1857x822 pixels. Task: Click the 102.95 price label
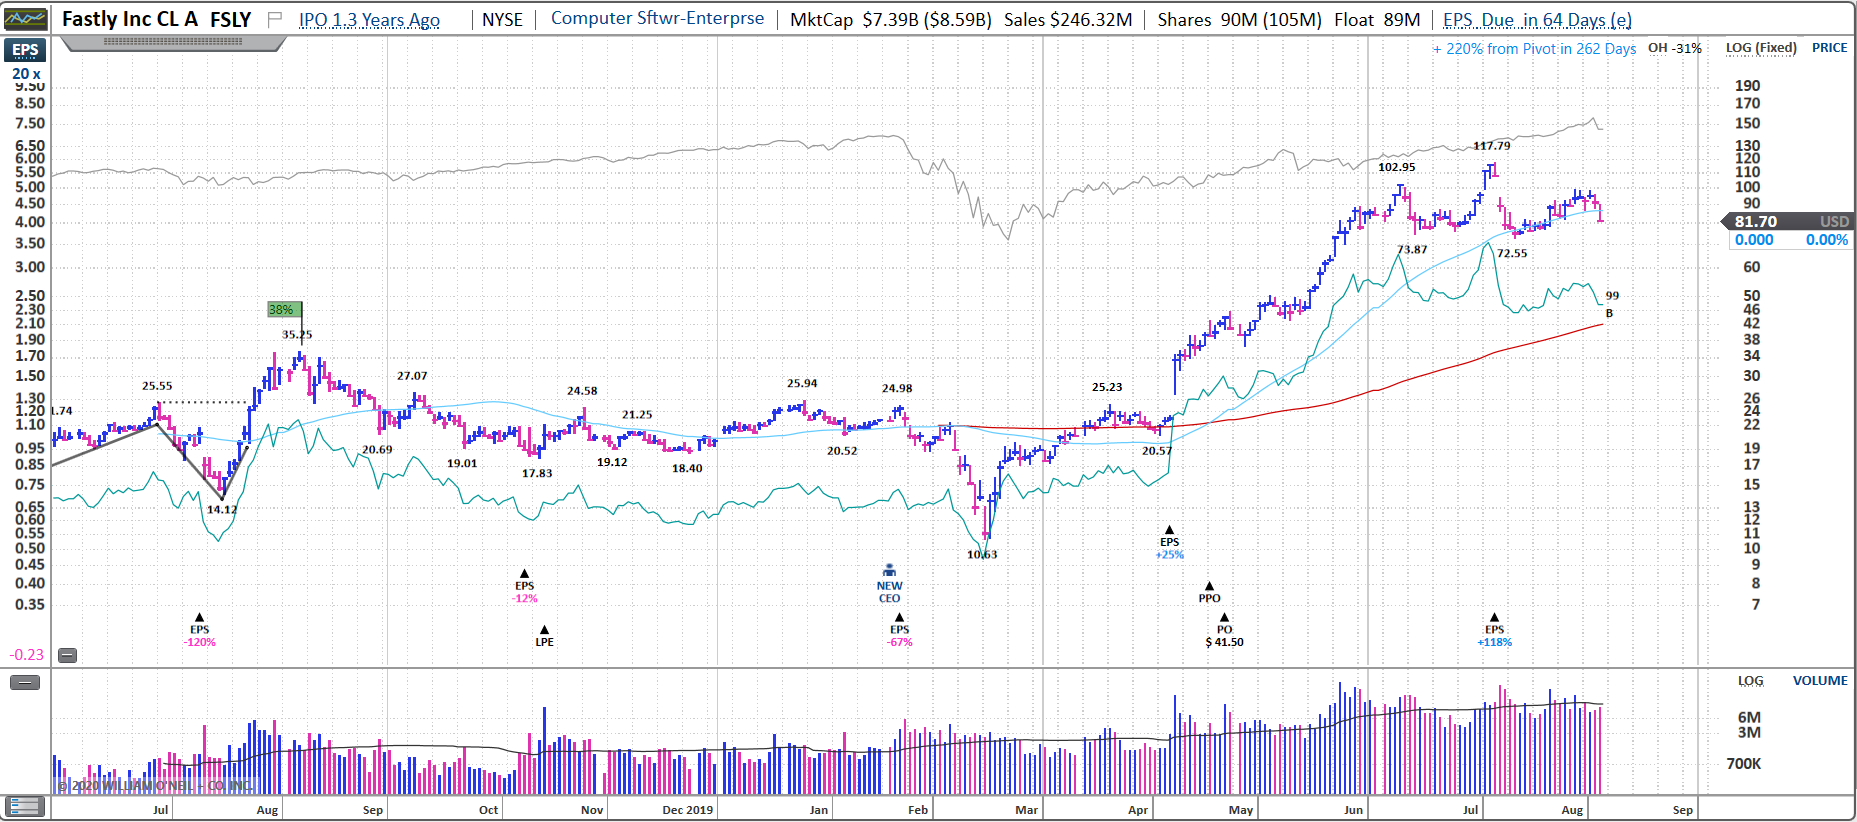pos(1397,167)
